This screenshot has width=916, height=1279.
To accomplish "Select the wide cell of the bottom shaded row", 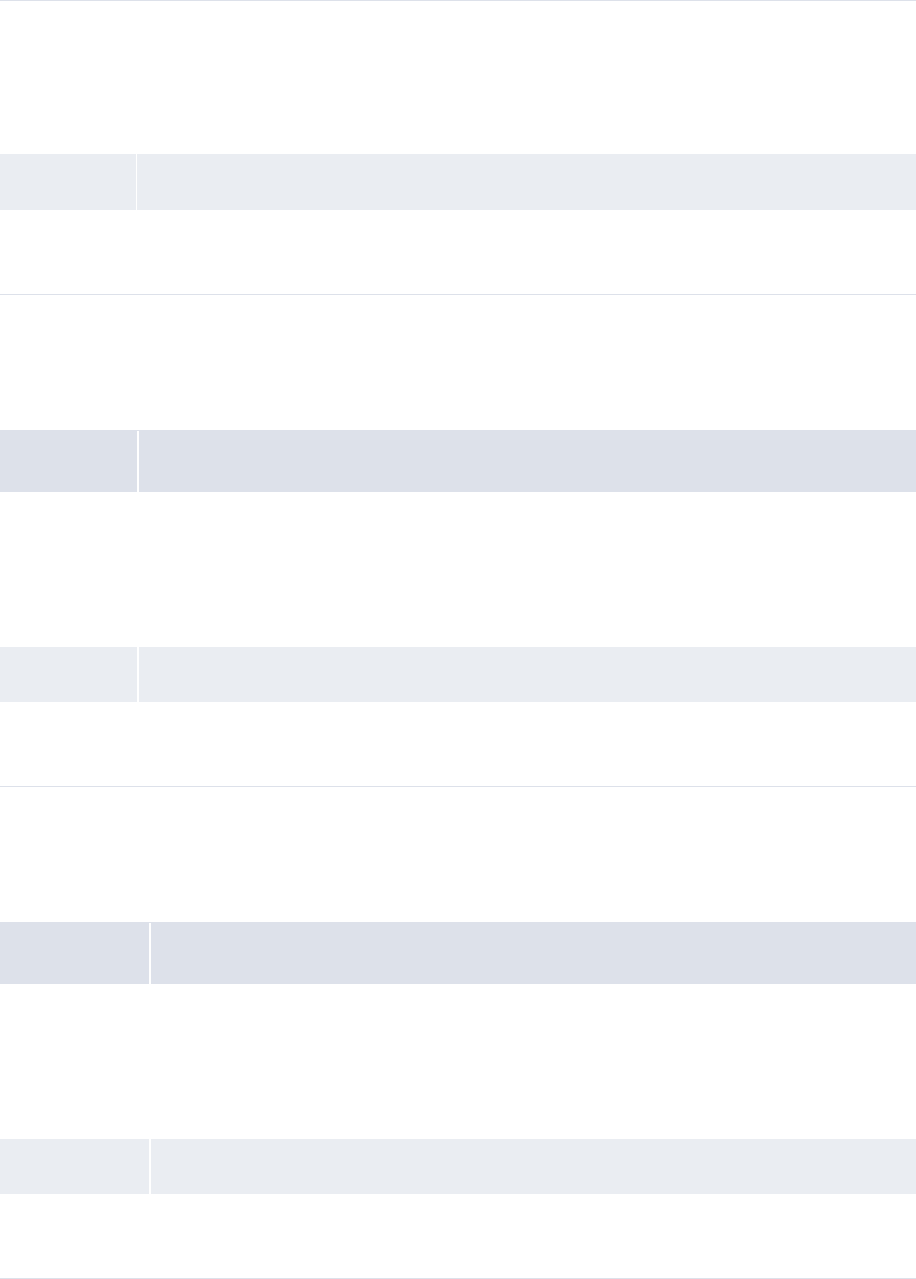I will tap(533, 1166).
